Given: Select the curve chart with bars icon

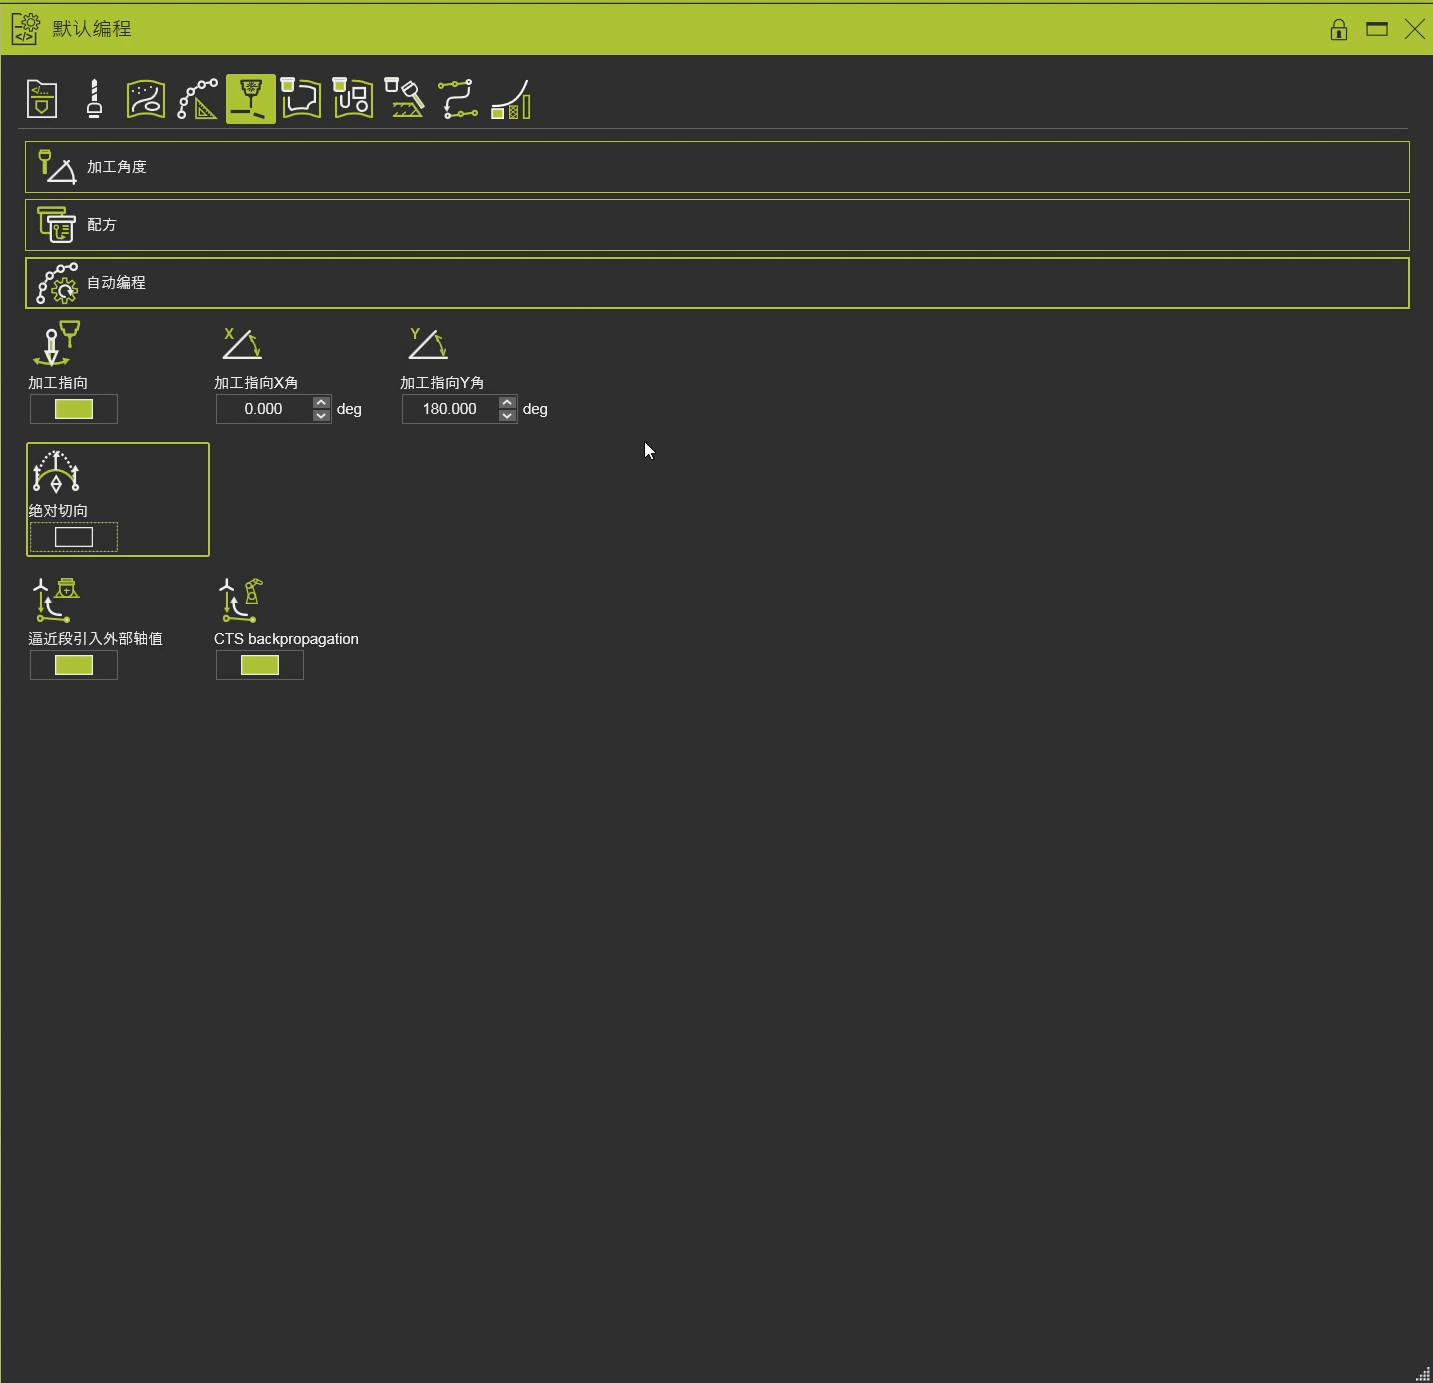Looking at the screenshot, I should click(511, 99).
